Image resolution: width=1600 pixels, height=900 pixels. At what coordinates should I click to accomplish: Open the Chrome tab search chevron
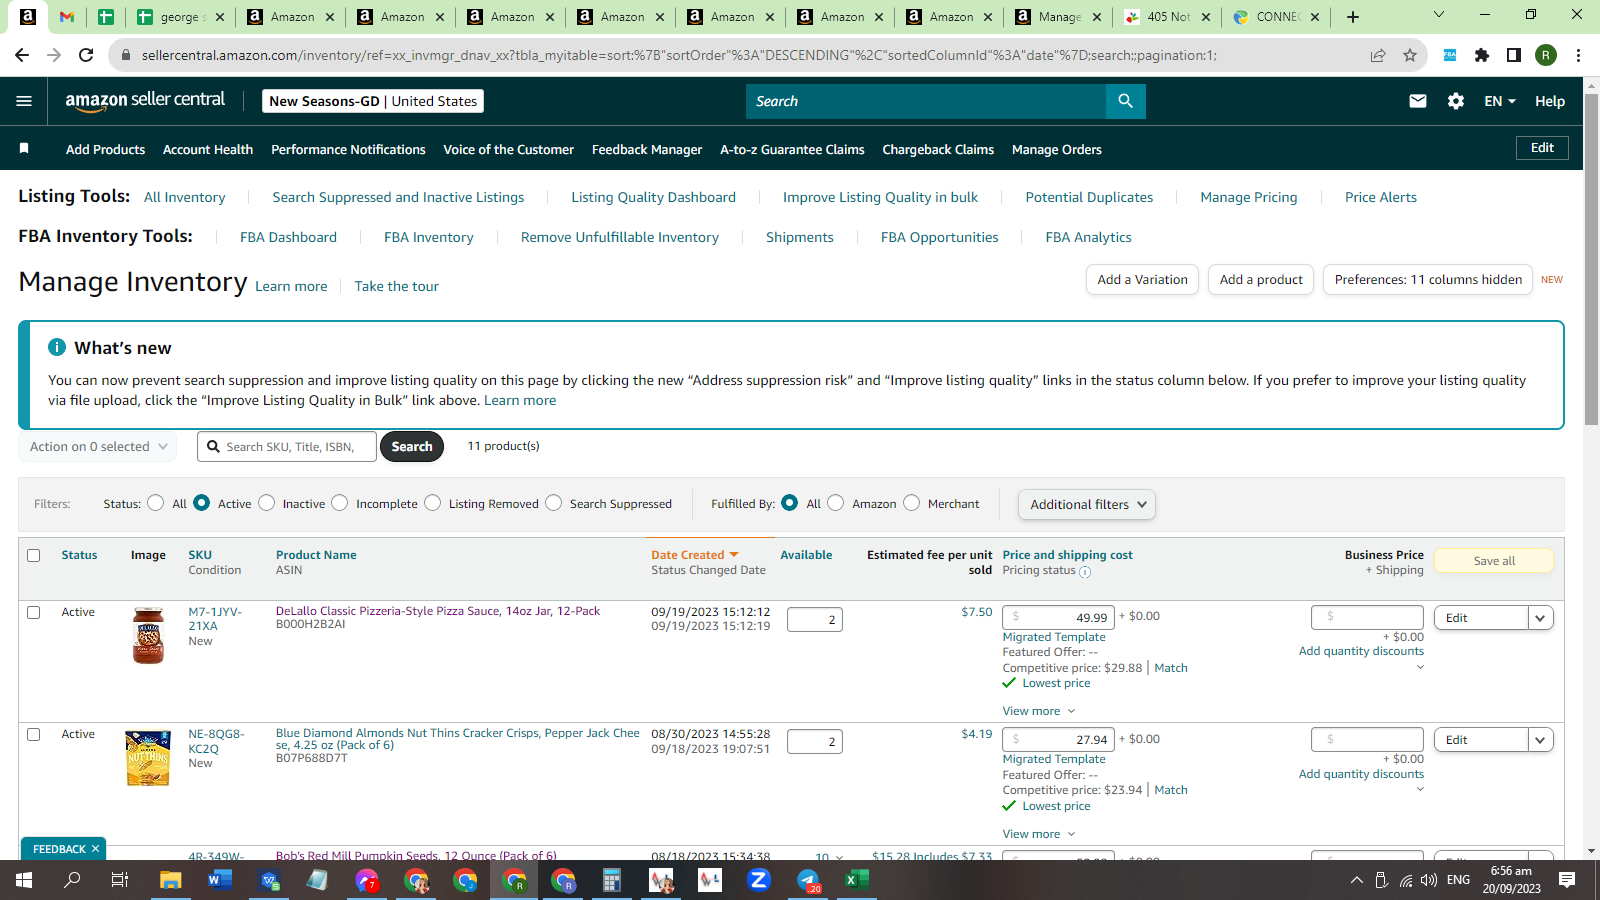tap(1439, 15)
